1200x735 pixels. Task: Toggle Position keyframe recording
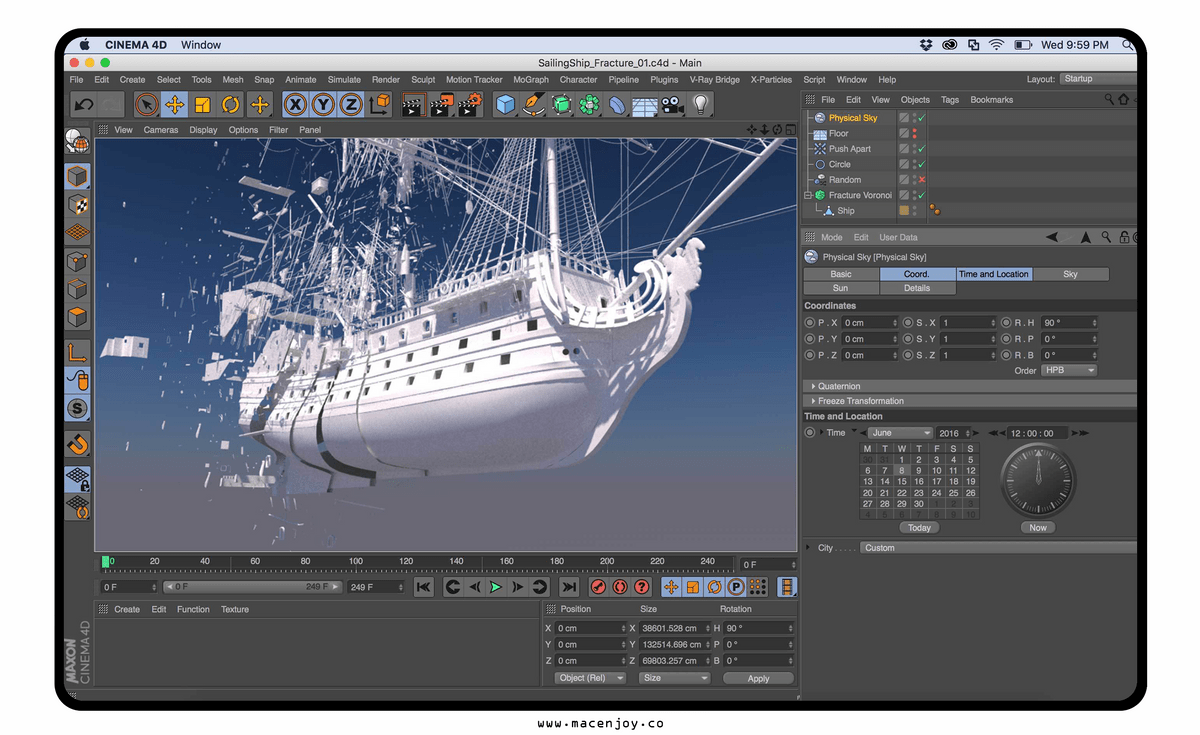(671, 587)
